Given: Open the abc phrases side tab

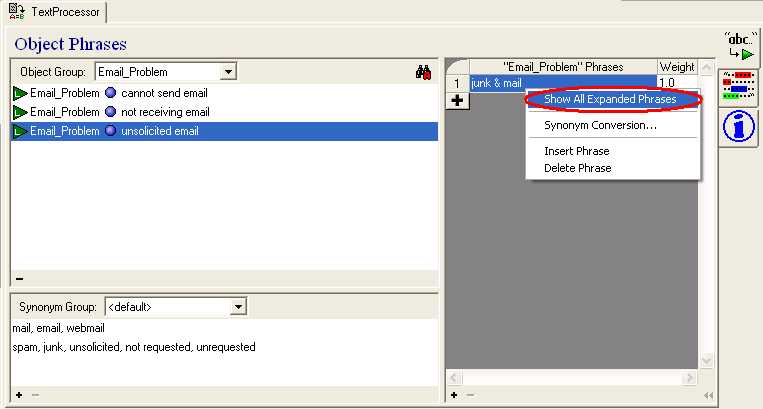Looking at the screenshot, I should pyautogui.click(x=739, y=48).
